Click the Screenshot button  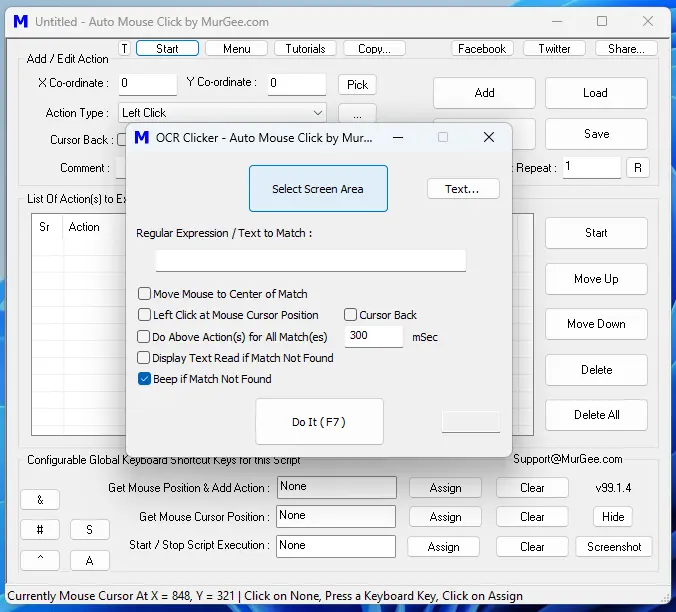[614, 547]
